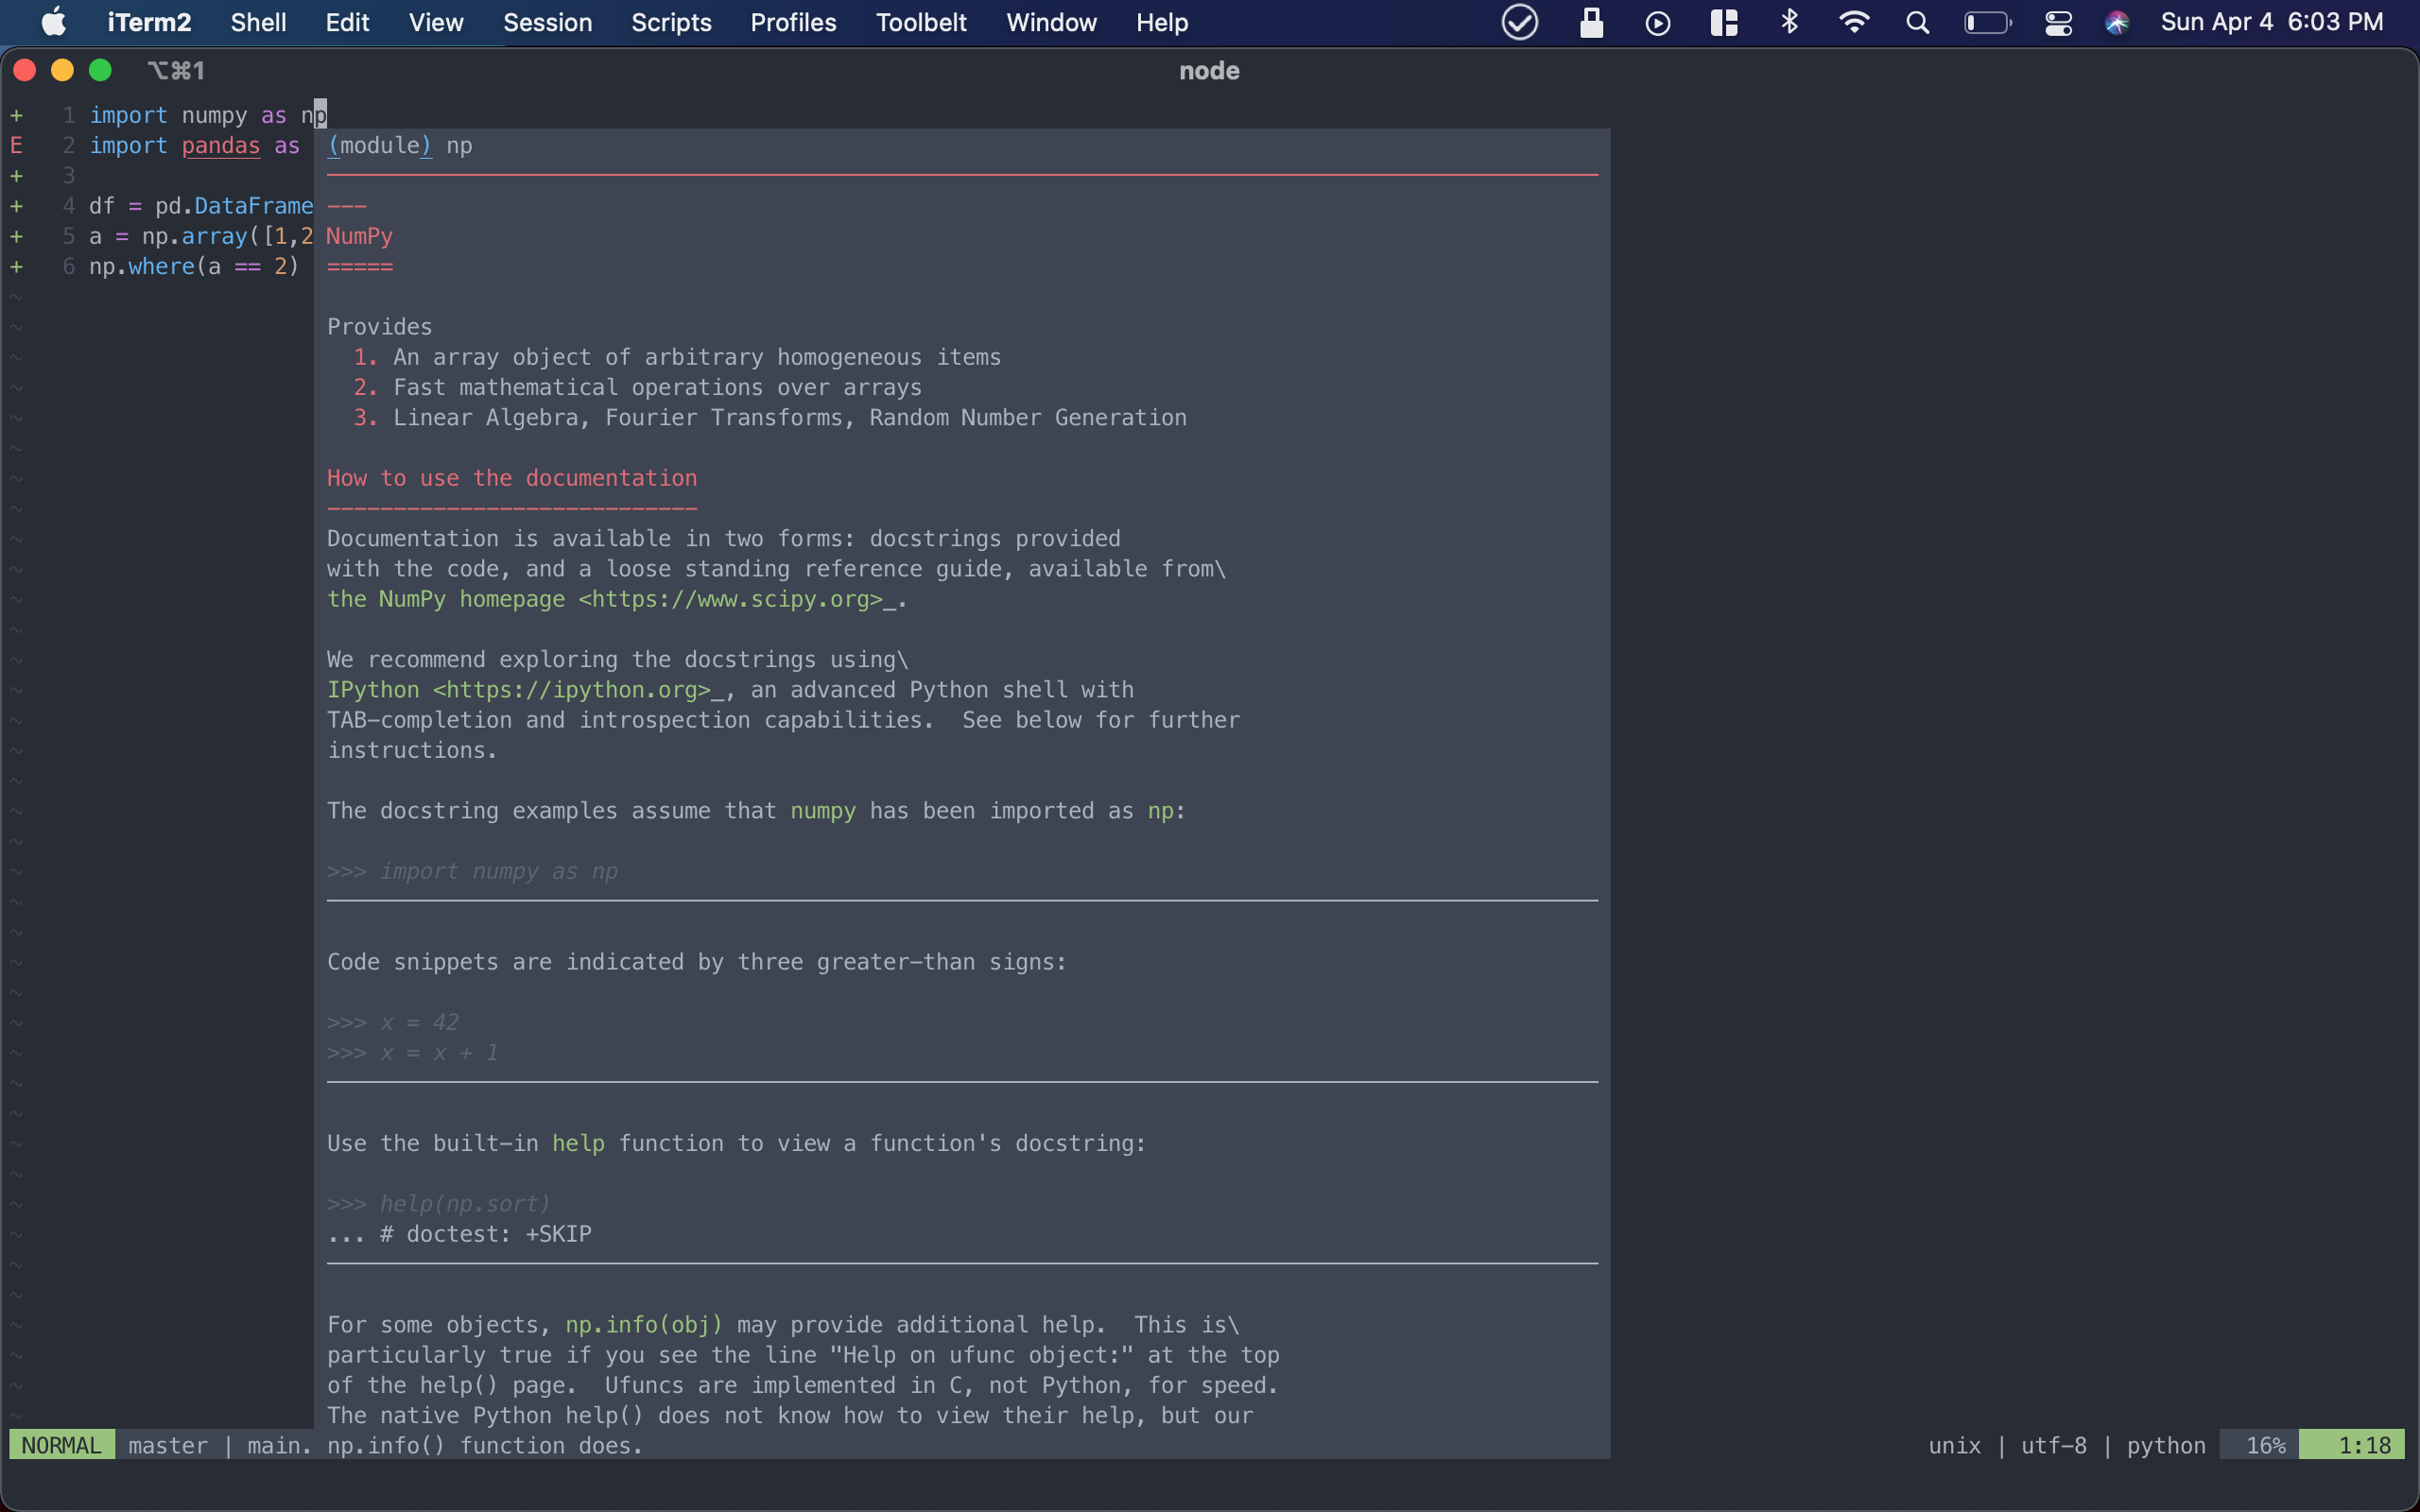Screen dimensions: 2420x1512
Task: Click the error sign on line 2 gutter
Action: click(x=17, y=145)
